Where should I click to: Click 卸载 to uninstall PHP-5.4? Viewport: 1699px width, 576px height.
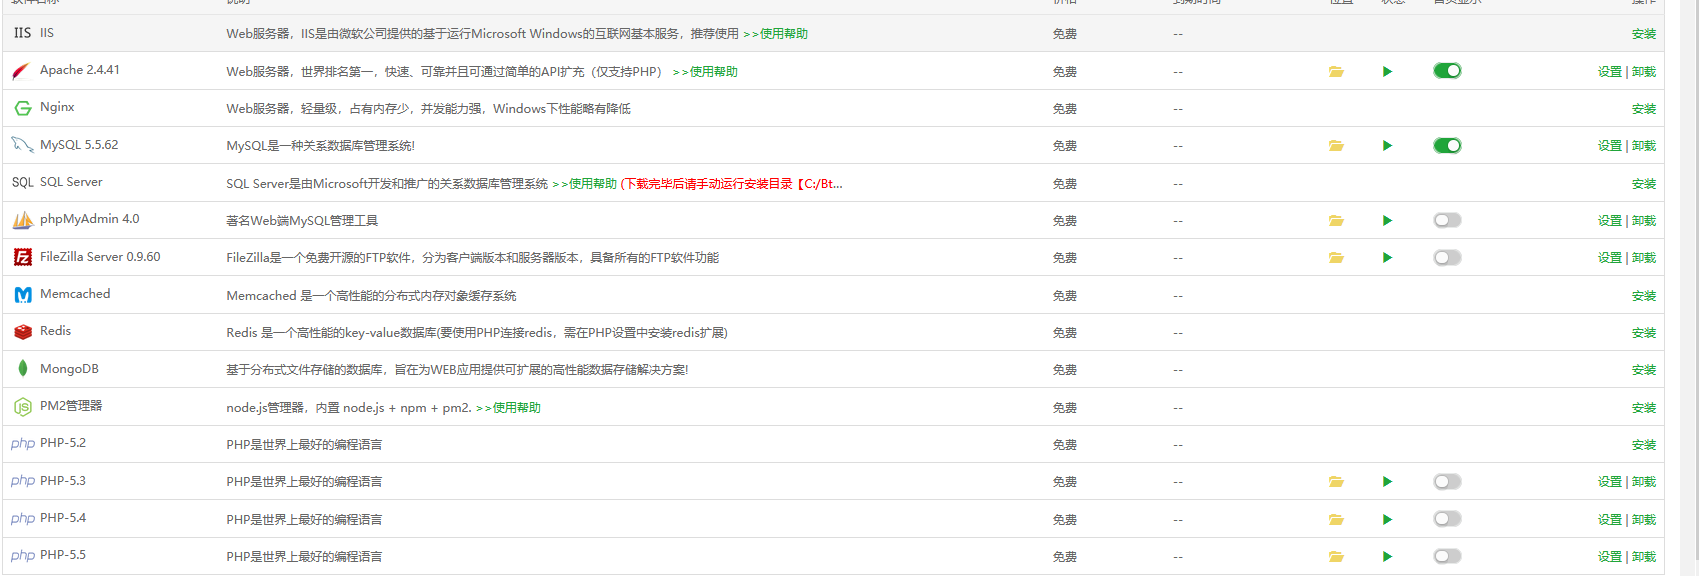pos(1644,520)
